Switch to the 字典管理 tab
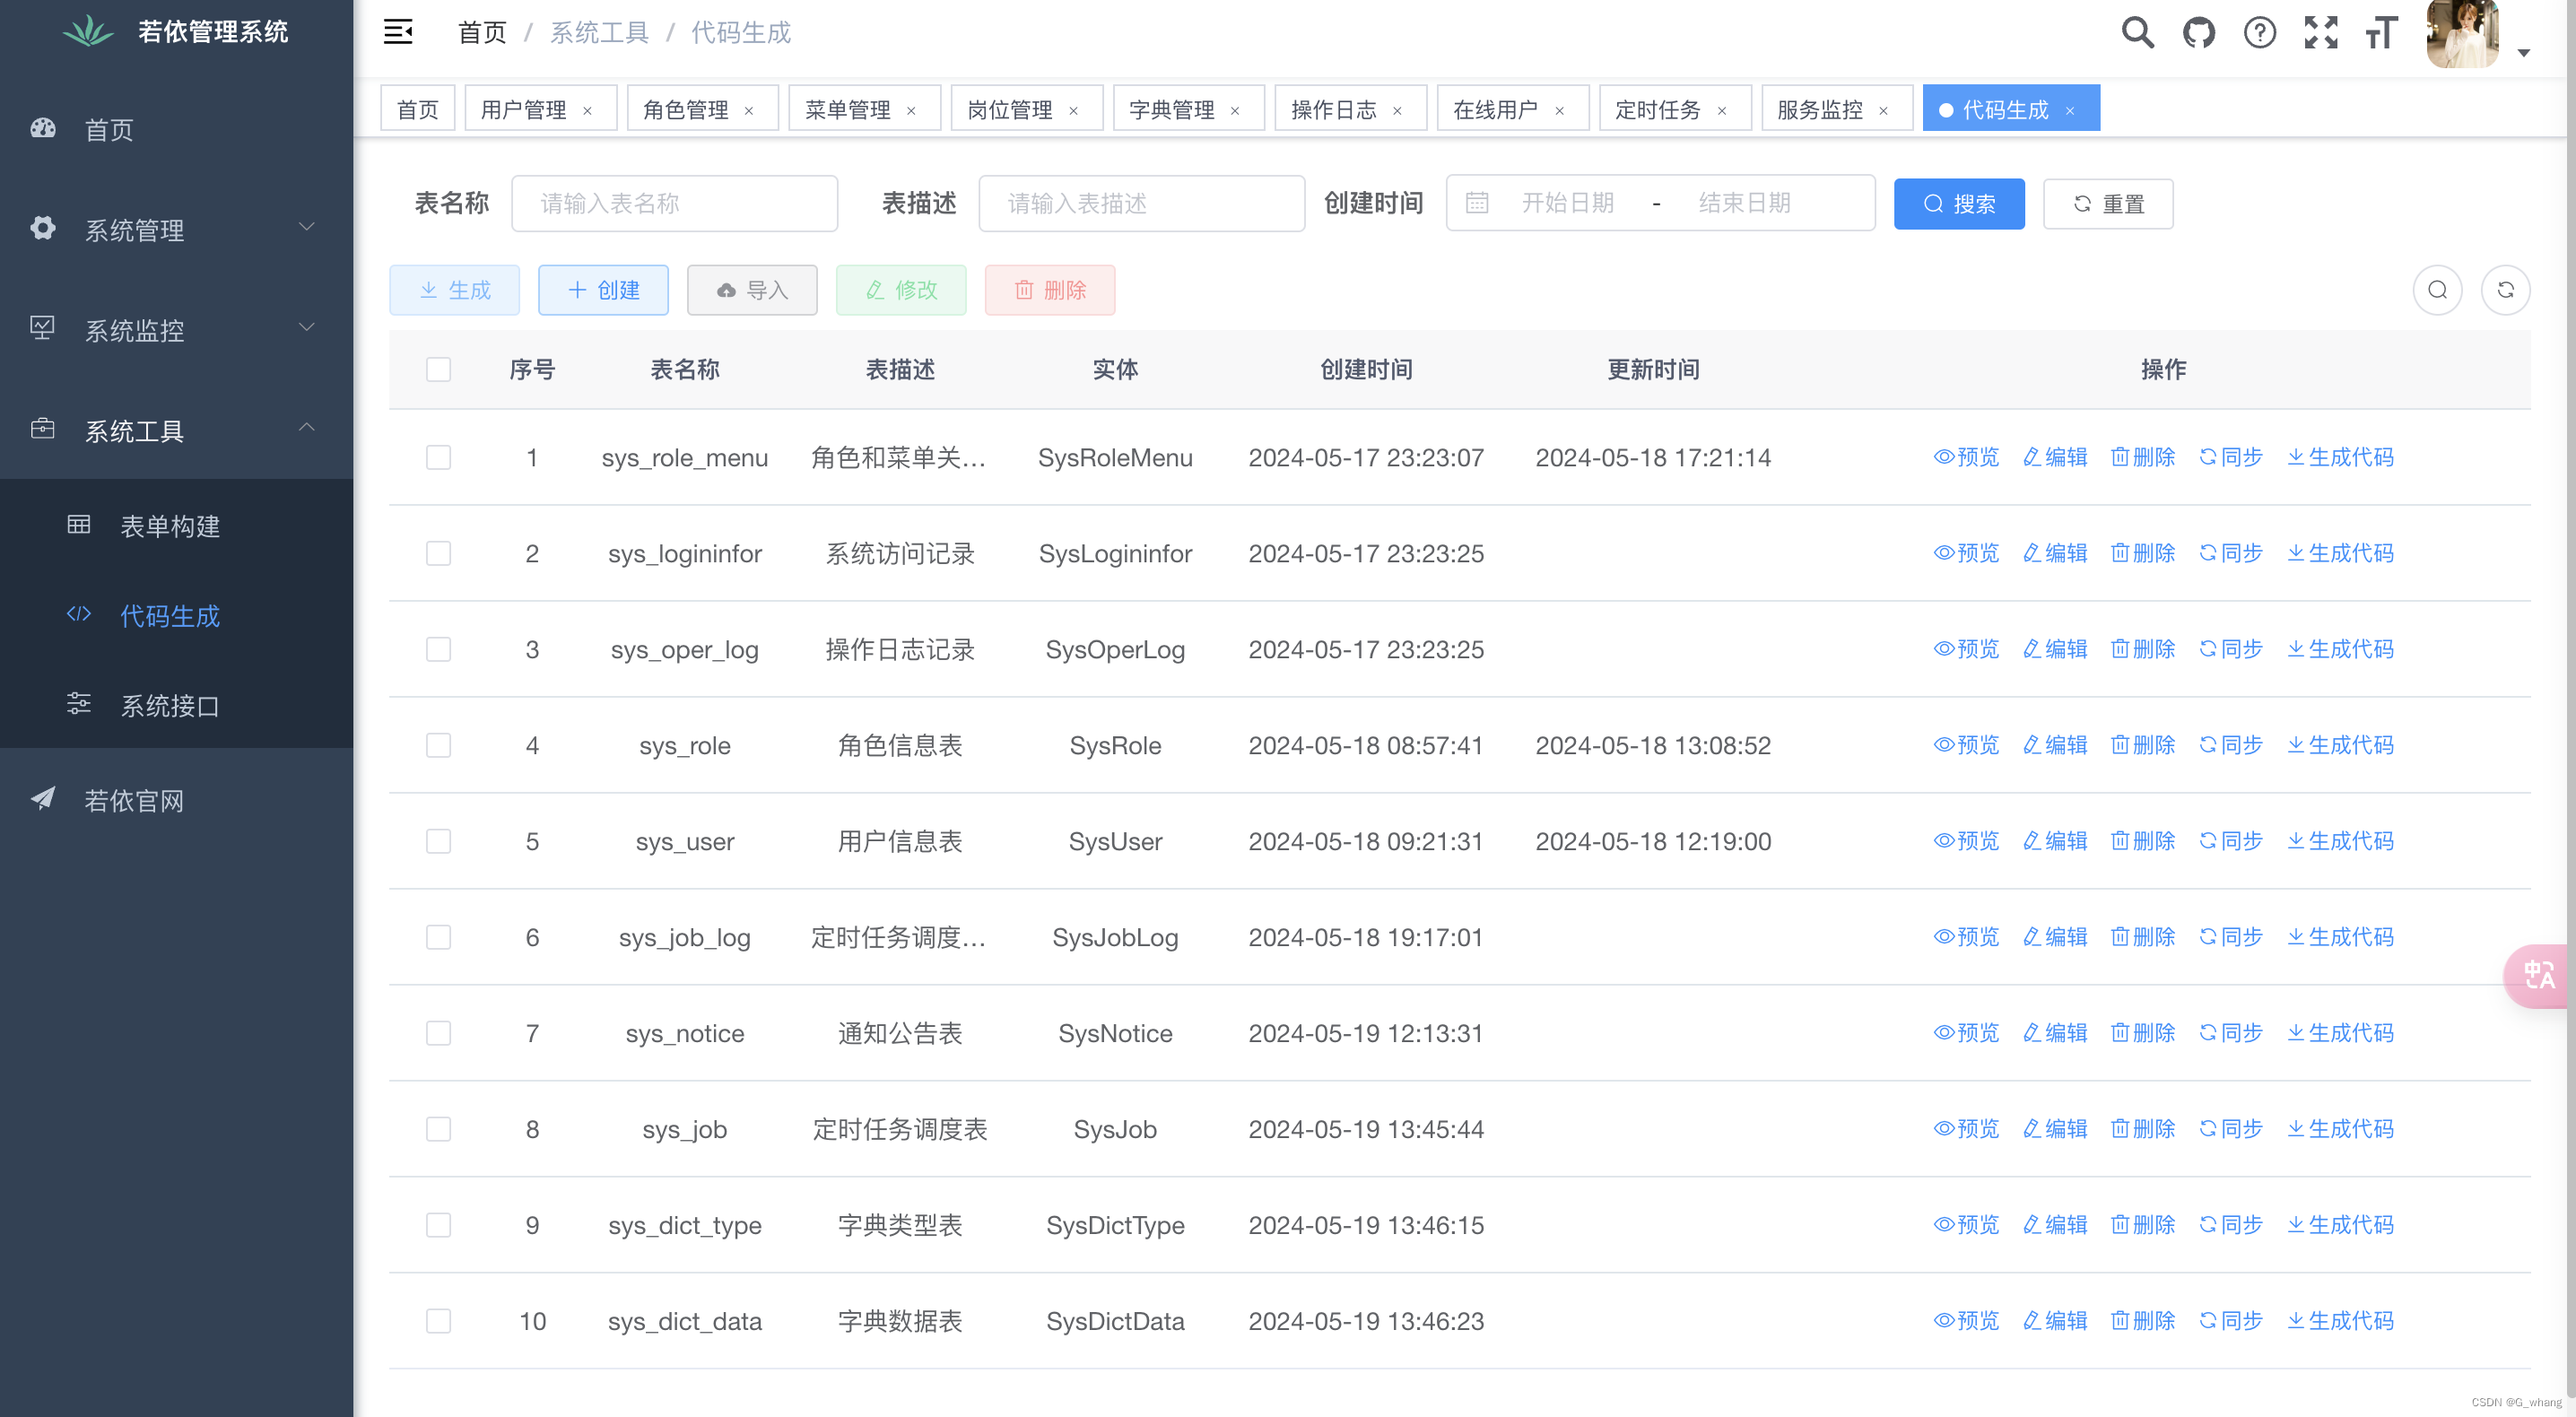The image size is (2576, 1417). point(1172,109)
